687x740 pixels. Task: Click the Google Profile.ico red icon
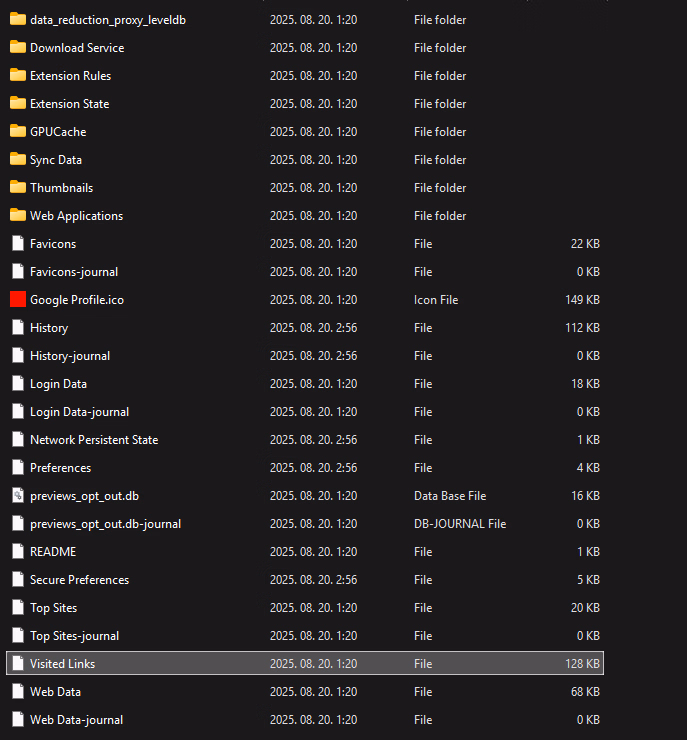click(17, 299)
